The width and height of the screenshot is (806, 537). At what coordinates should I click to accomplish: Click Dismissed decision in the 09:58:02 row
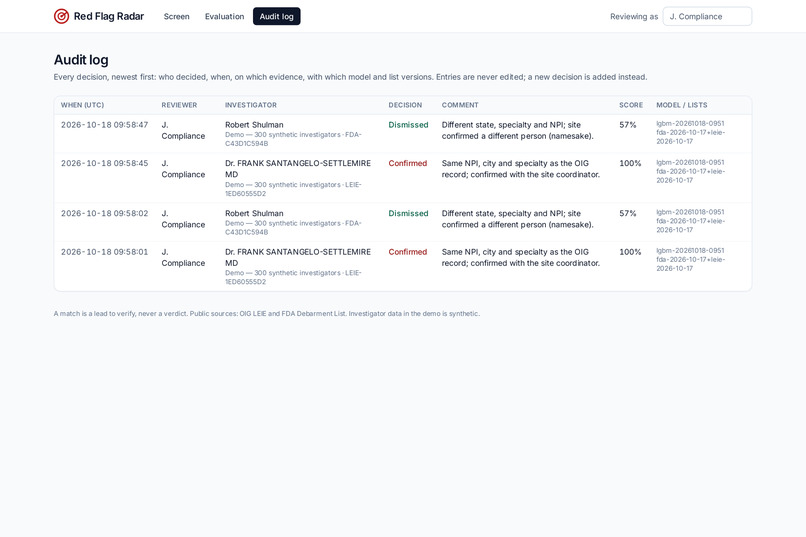pyautogui.click(x=408, y=213)
